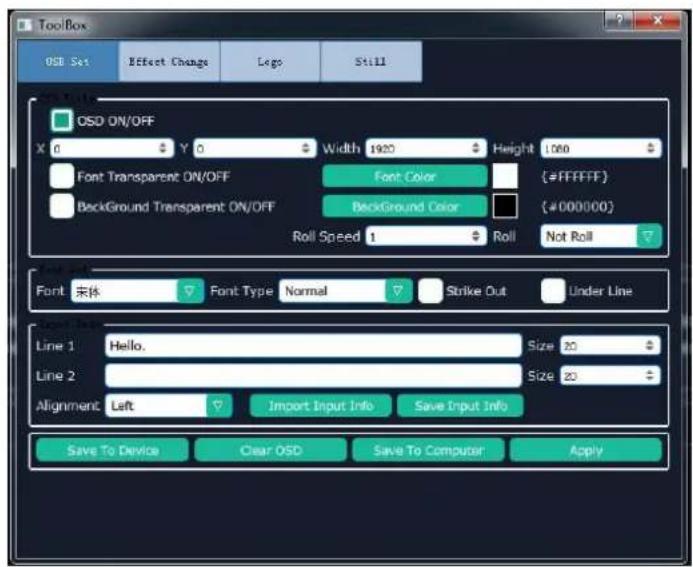Select the white font color swatch

coord(505,176)
